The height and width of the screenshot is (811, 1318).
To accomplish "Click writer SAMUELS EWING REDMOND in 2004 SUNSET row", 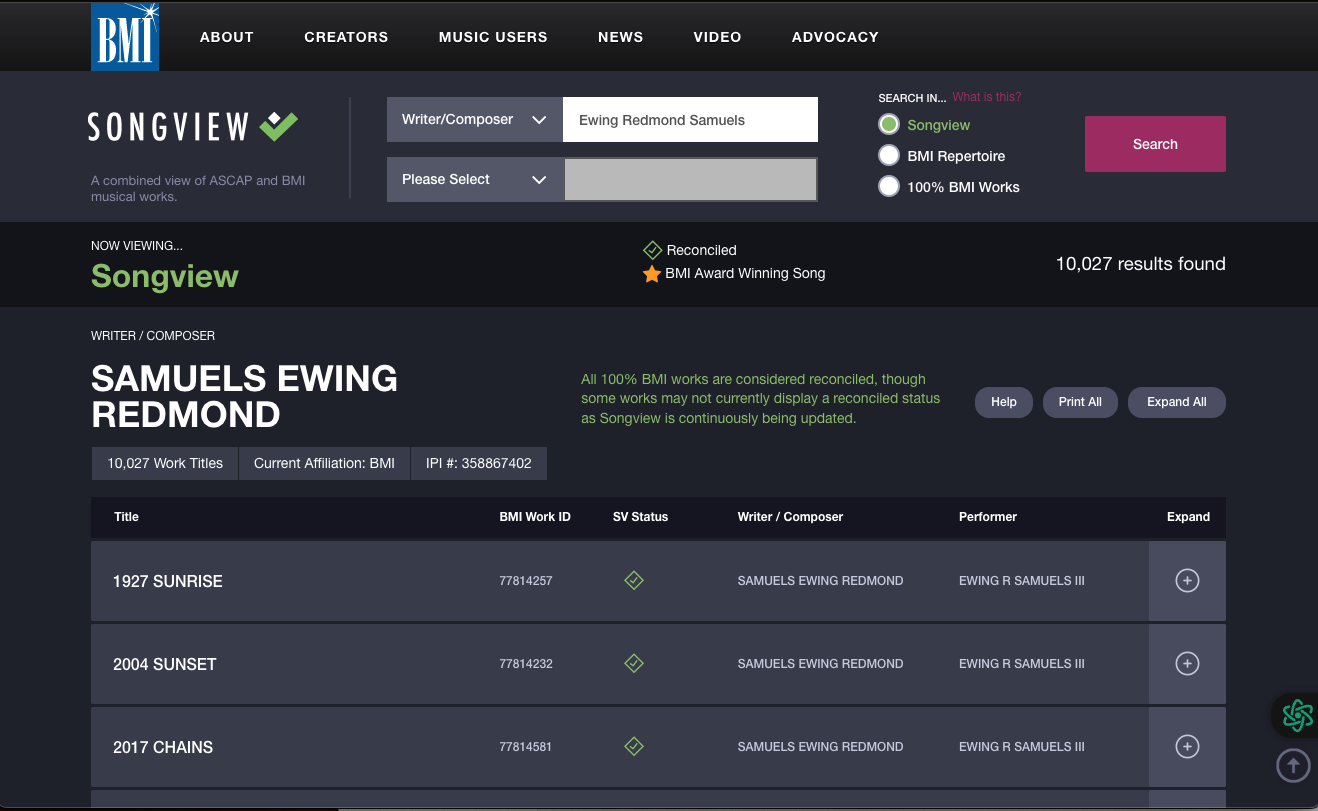I will click(x=820, y=664).
